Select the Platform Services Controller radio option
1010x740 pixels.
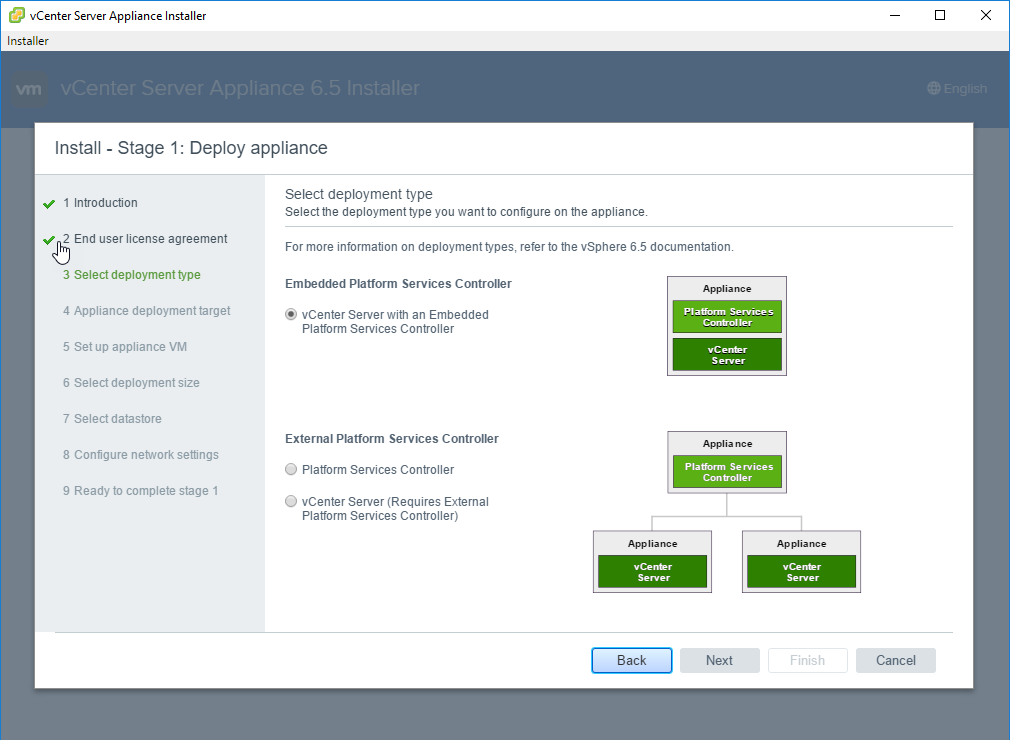[x=291, y=470]
